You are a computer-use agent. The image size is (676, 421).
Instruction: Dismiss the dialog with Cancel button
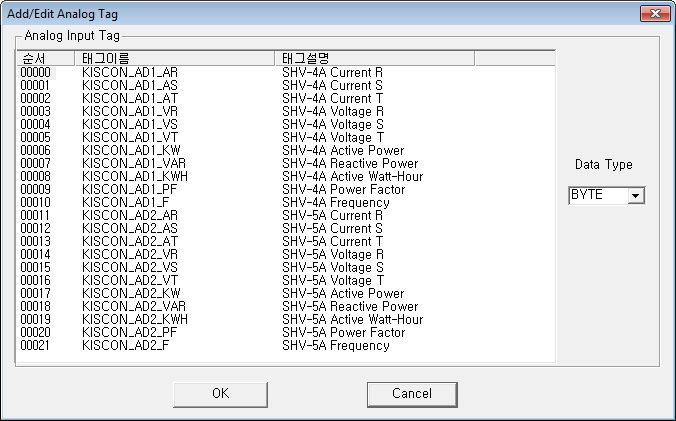click(x=412, y=394)
